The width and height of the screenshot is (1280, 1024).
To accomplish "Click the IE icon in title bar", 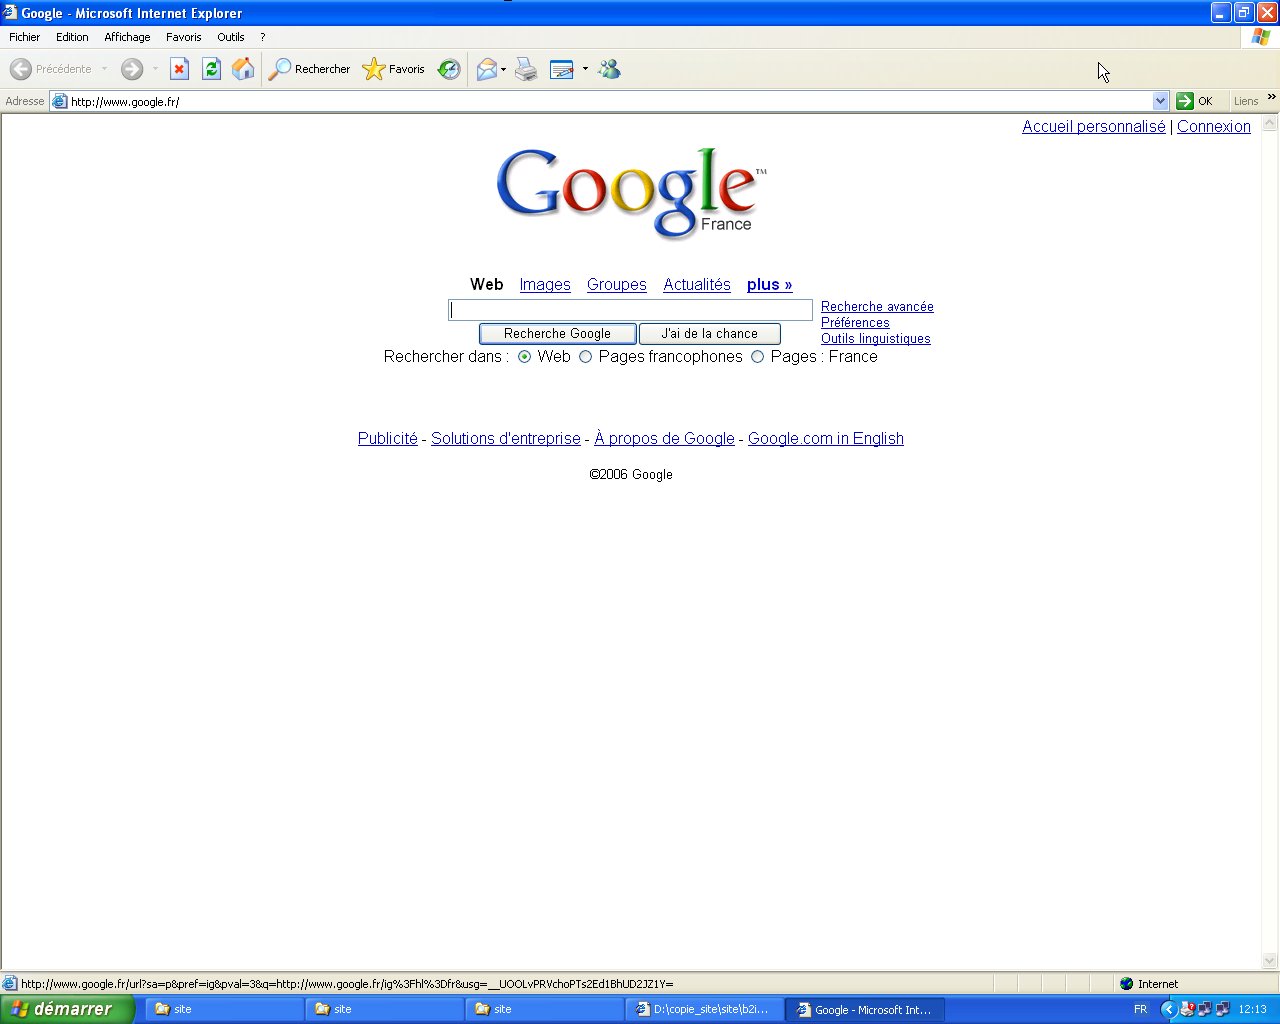I will tap(10, 12).
